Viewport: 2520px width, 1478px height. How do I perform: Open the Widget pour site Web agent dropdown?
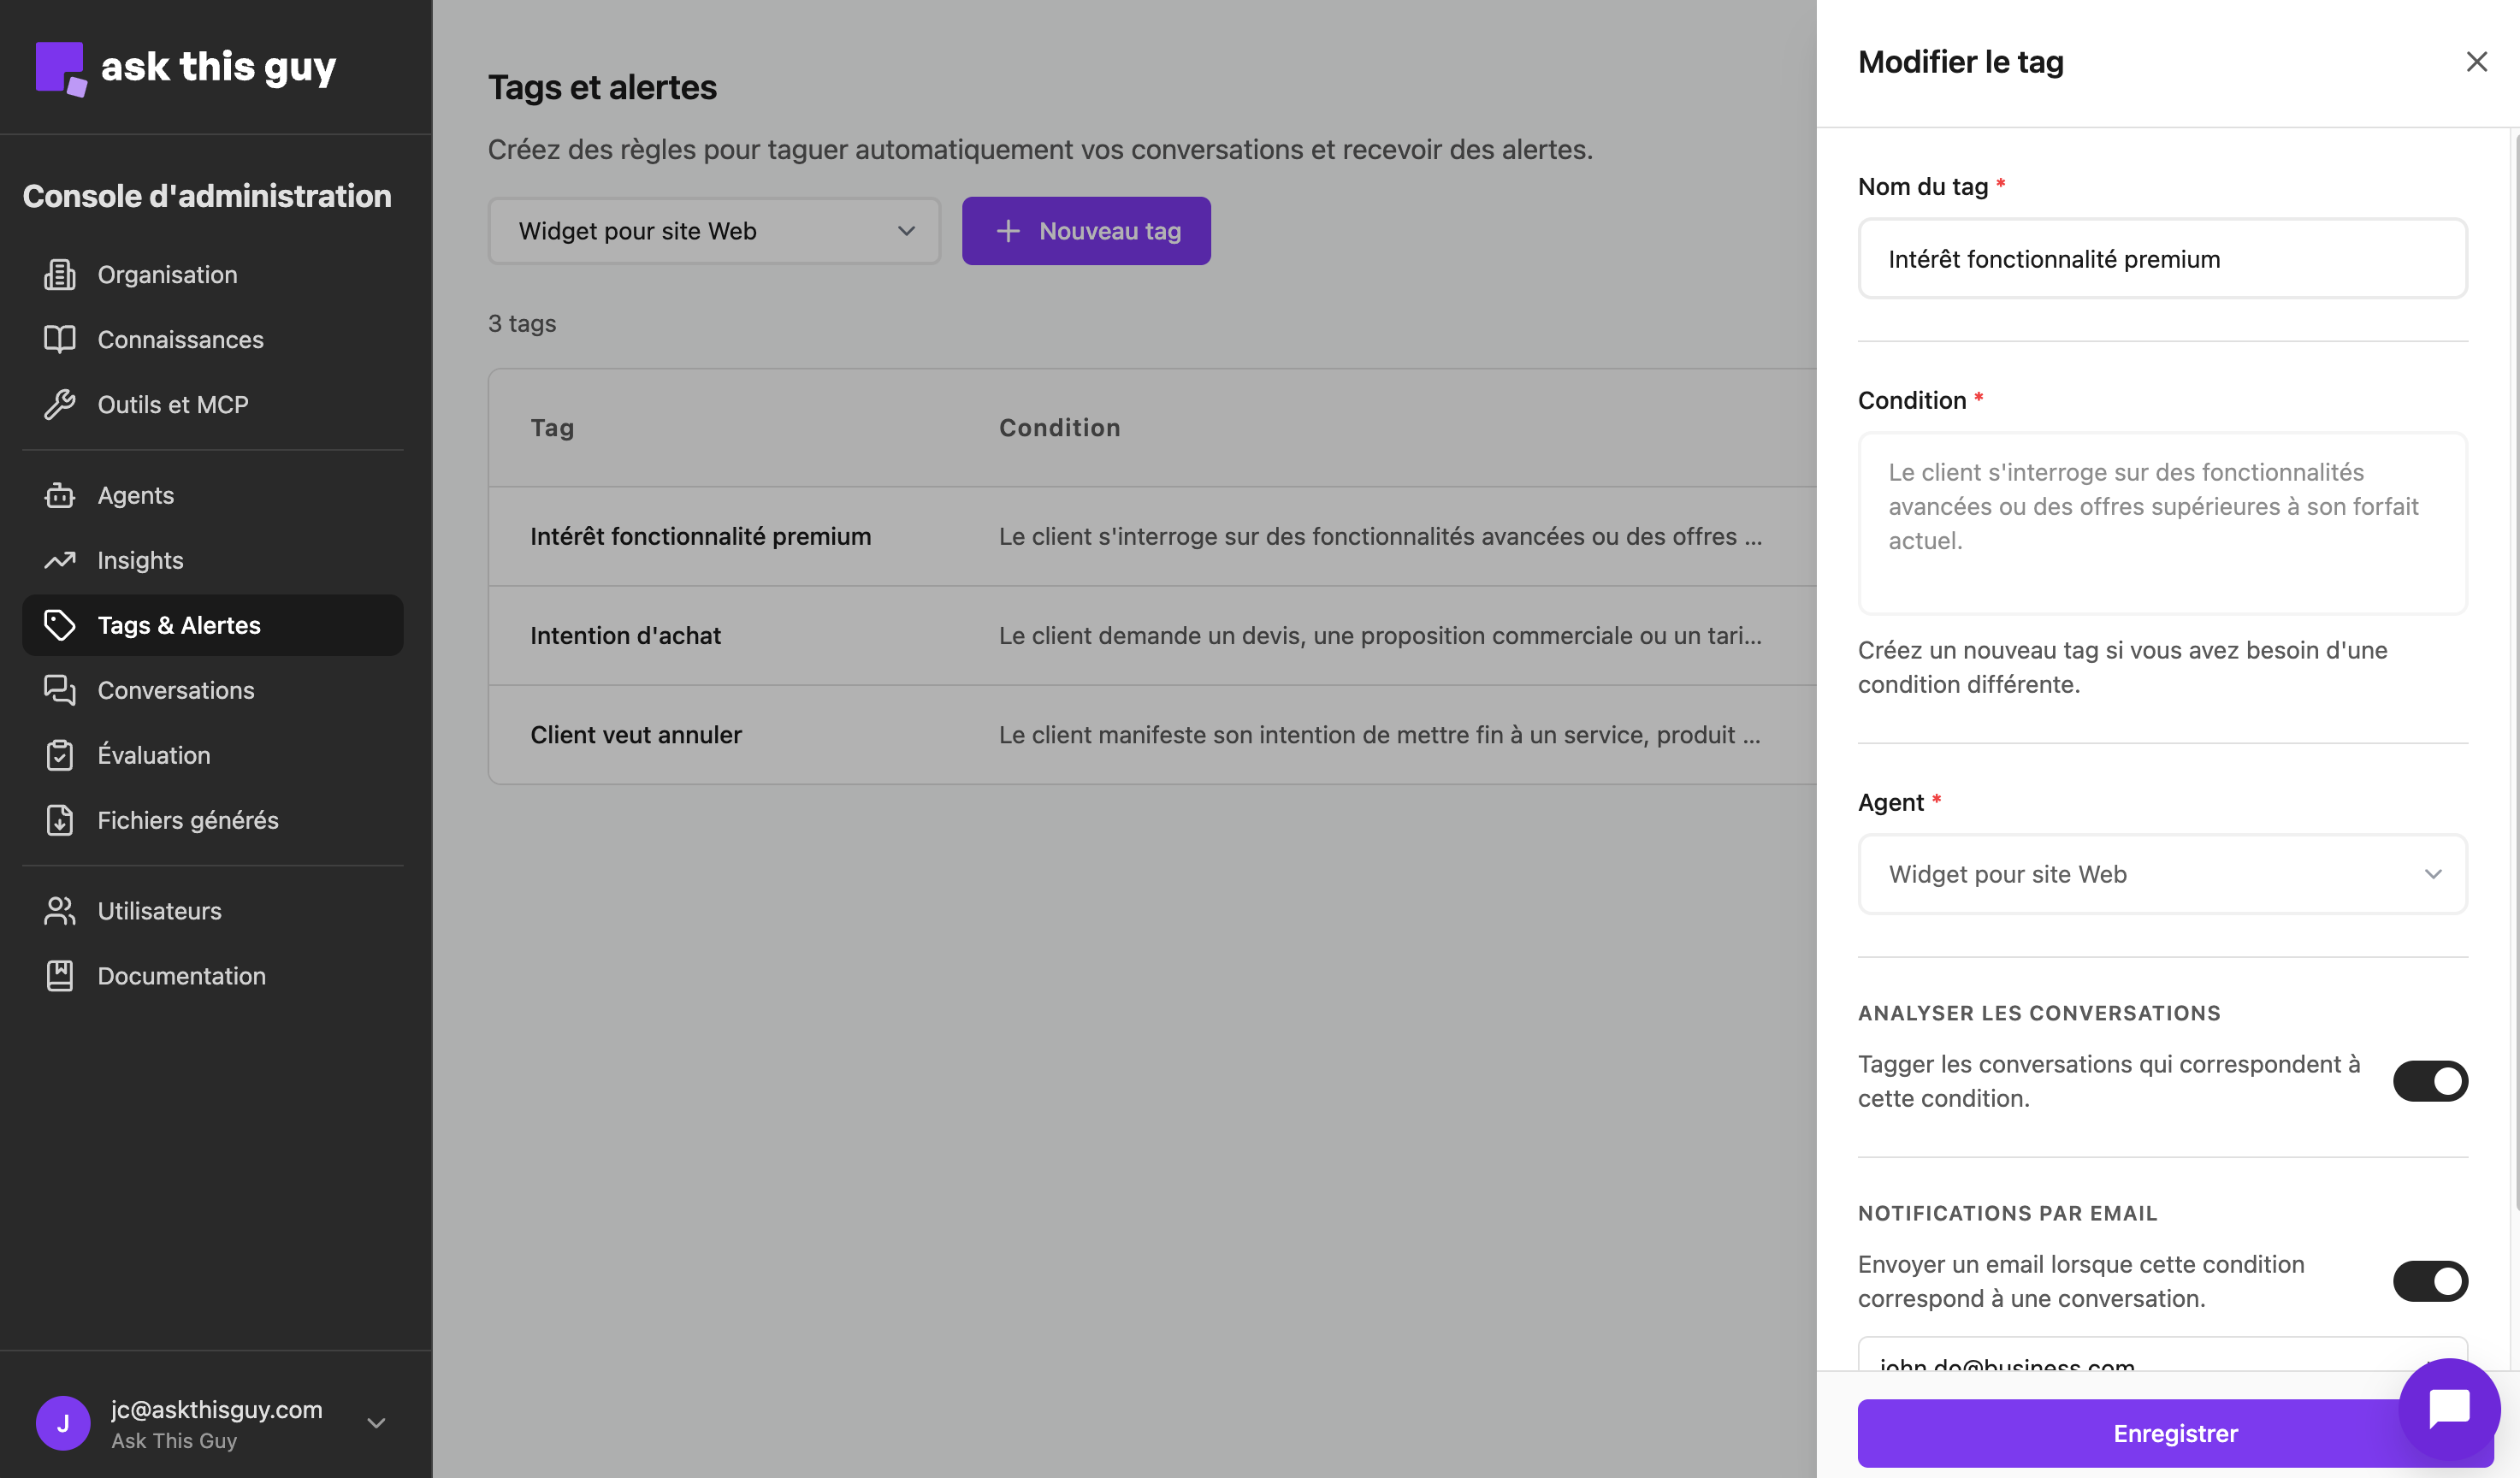(2162, 873)
